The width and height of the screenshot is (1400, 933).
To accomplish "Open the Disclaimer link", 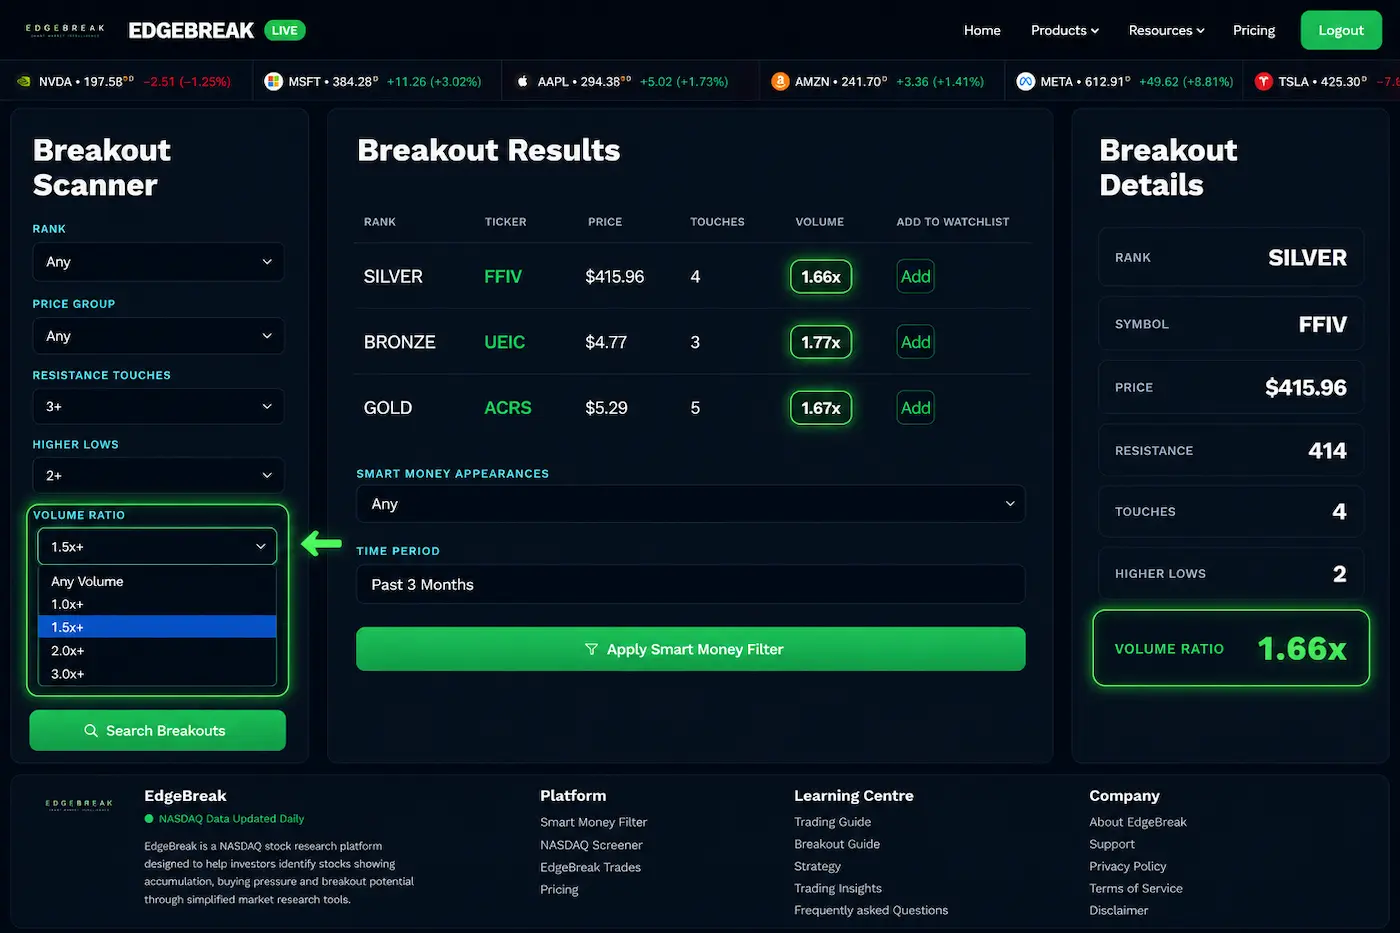I will 1119,910.
